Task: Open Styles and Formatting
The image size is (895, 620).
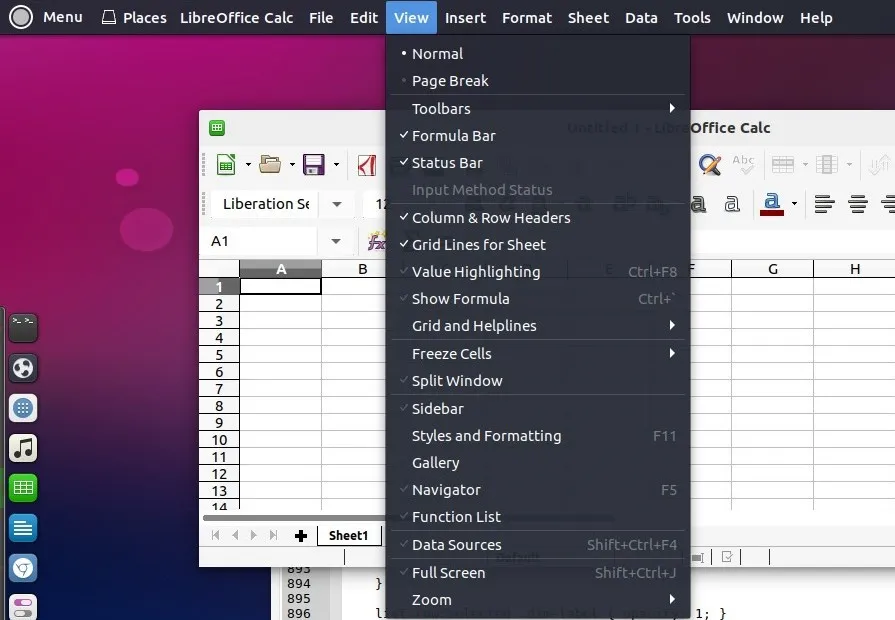Action: point(486,436)
